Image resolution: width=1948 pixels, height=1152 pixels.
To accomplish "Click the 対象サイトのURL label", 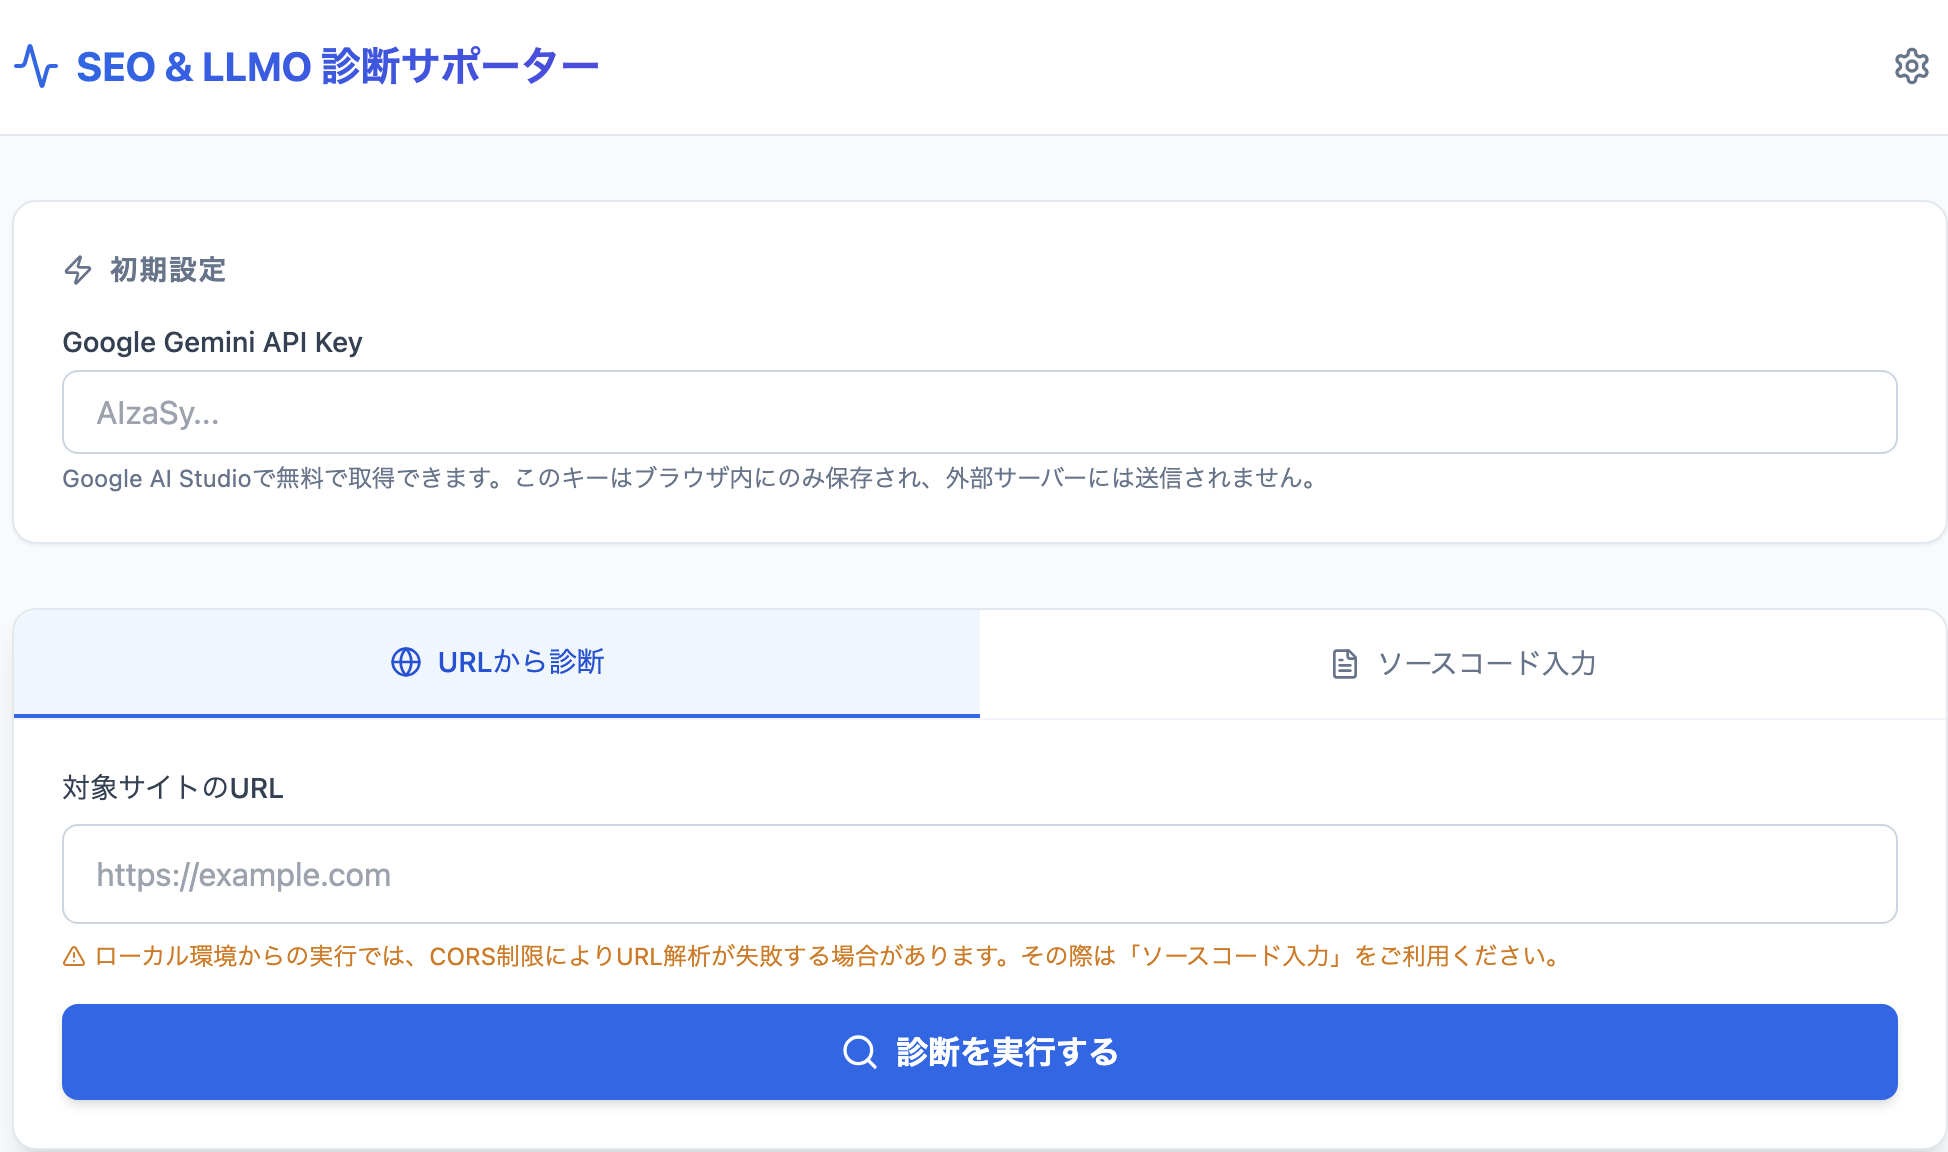I will (x=172, y=788).
